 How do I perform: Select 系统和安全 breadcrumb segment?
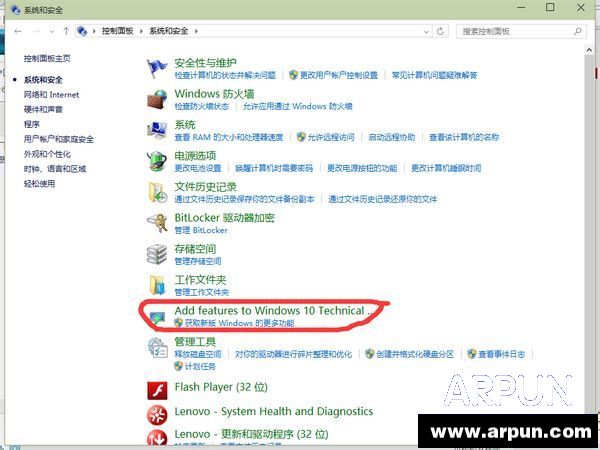pos(168,31)
